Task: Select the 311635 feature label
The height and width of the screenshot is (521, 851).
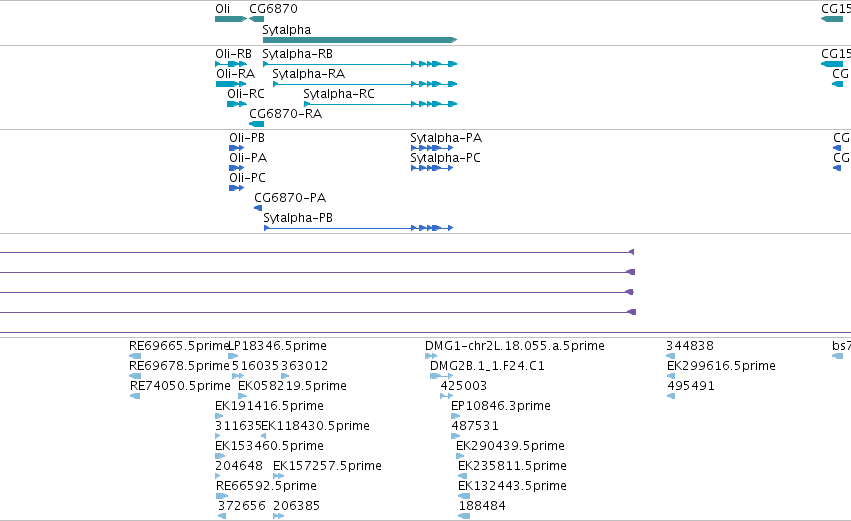Action: click(238, 427)
